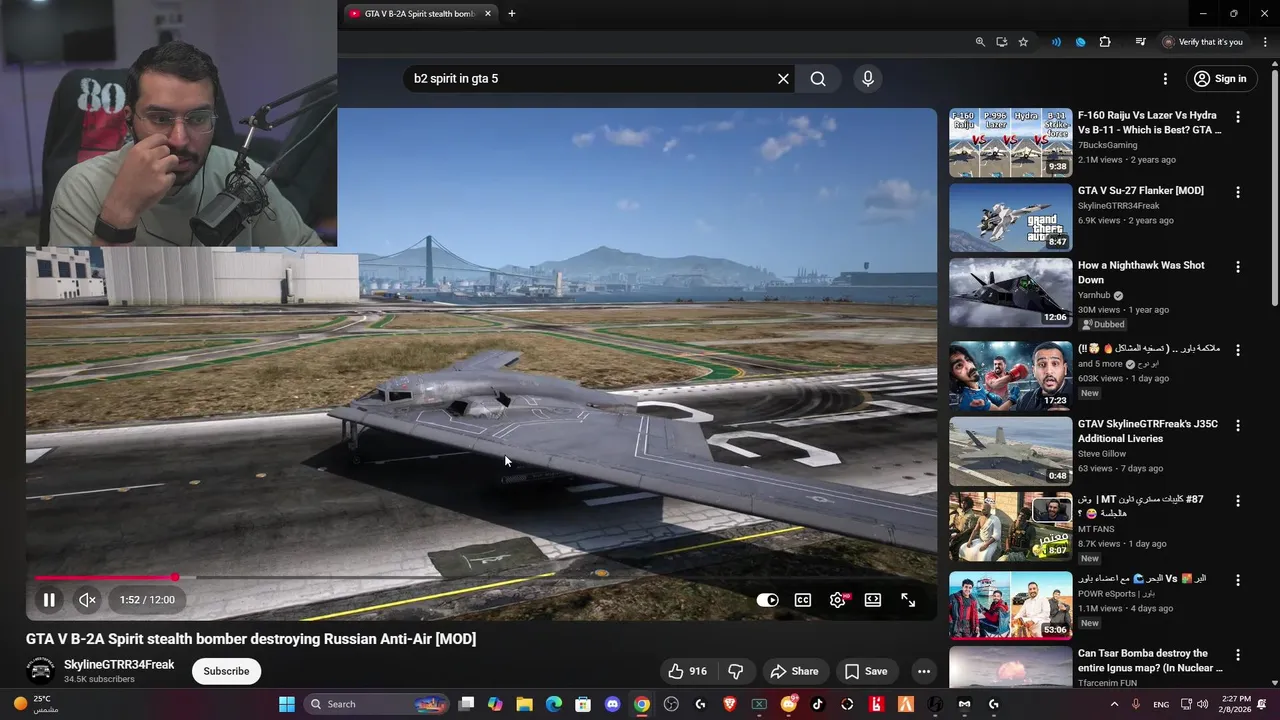Open Google Chrome from taskbar

coord(642,704)
